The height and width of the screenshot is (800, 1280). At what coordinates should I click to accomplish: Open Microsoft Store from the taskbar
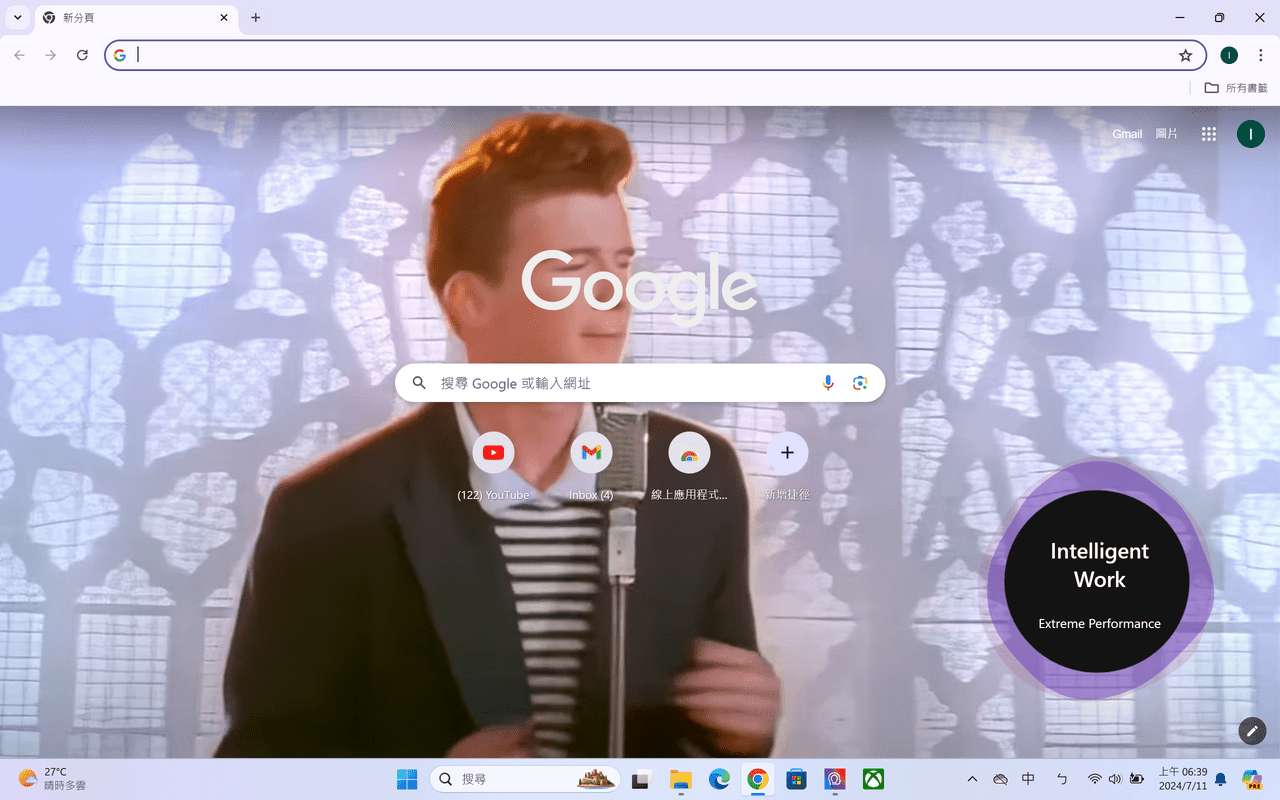tap(796, 779)
